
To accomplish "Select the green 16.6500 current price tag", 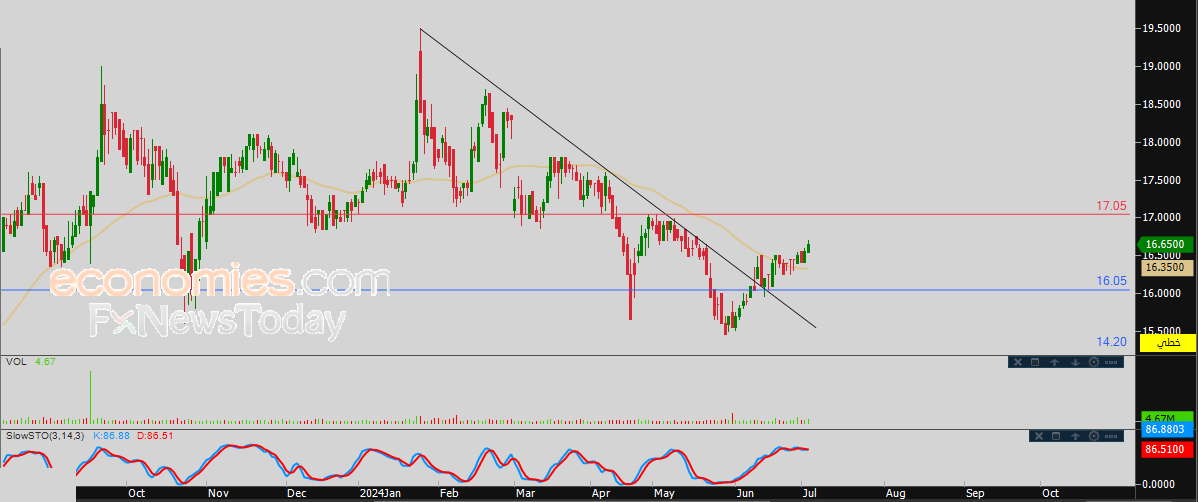I will point(1166,245).
